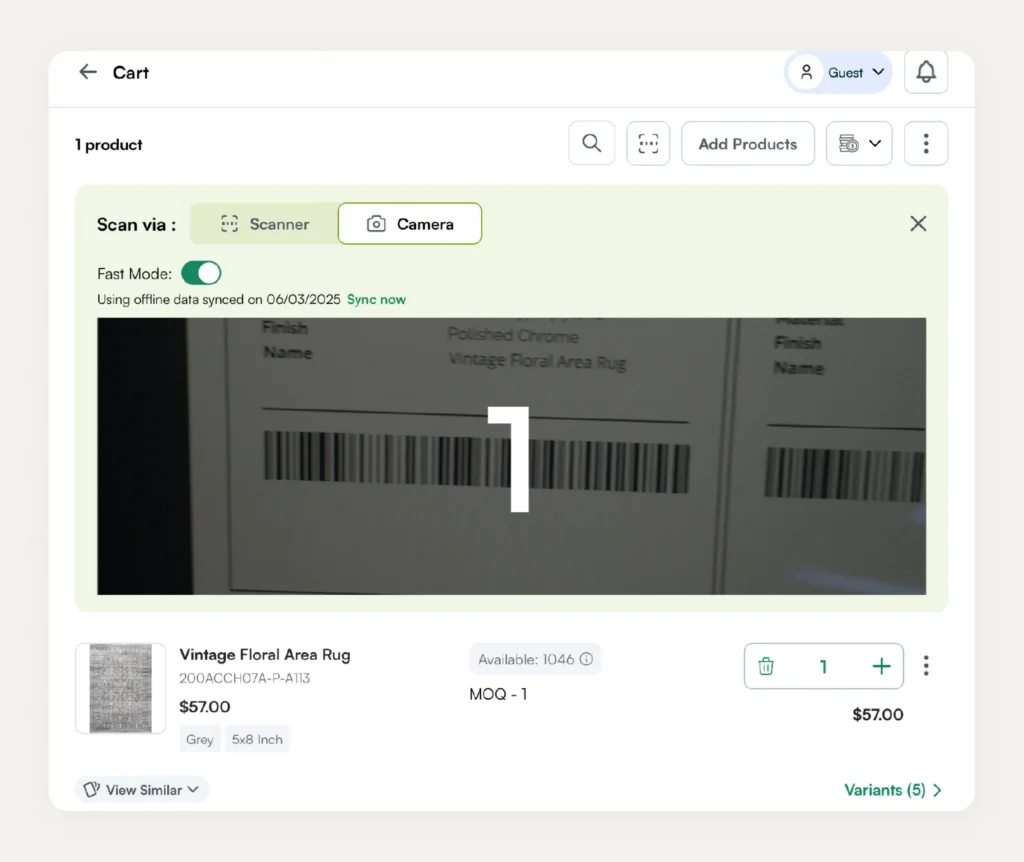The image size is (1024, 862).
Task: Click the 1 product count label
Action: [108, 144]
